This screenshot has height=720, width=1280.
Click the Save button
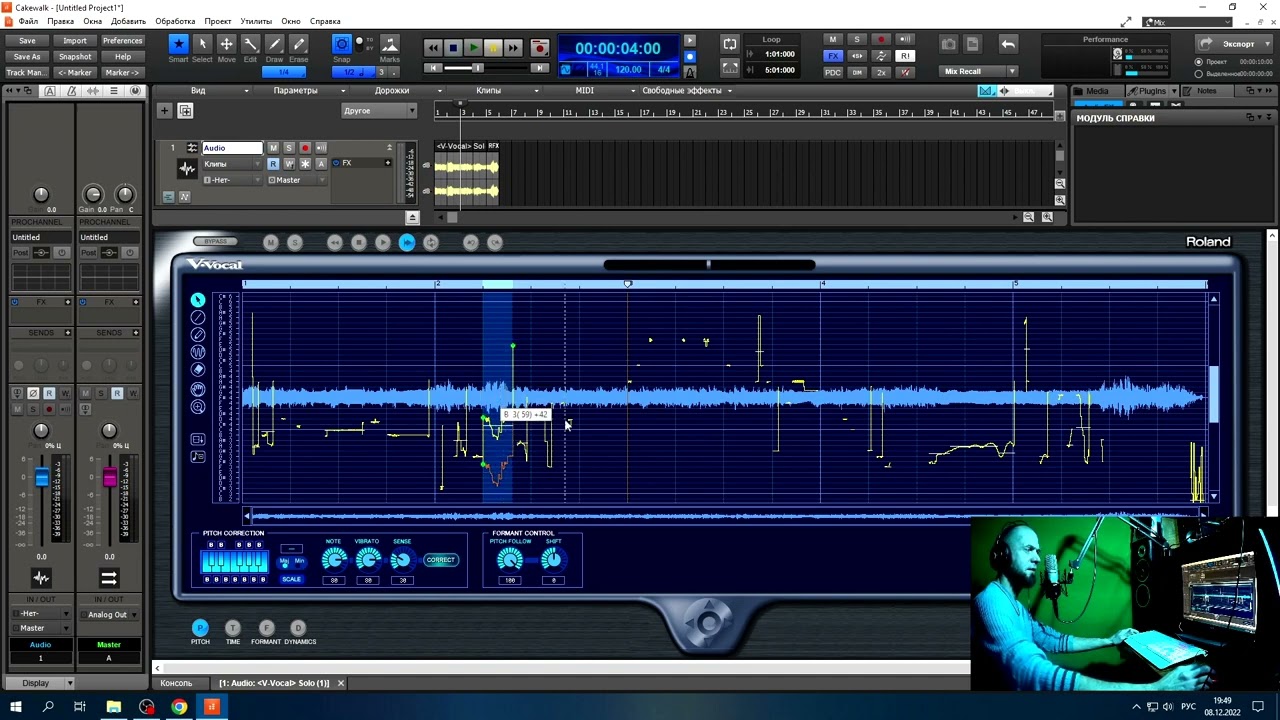tap(27, 41)
